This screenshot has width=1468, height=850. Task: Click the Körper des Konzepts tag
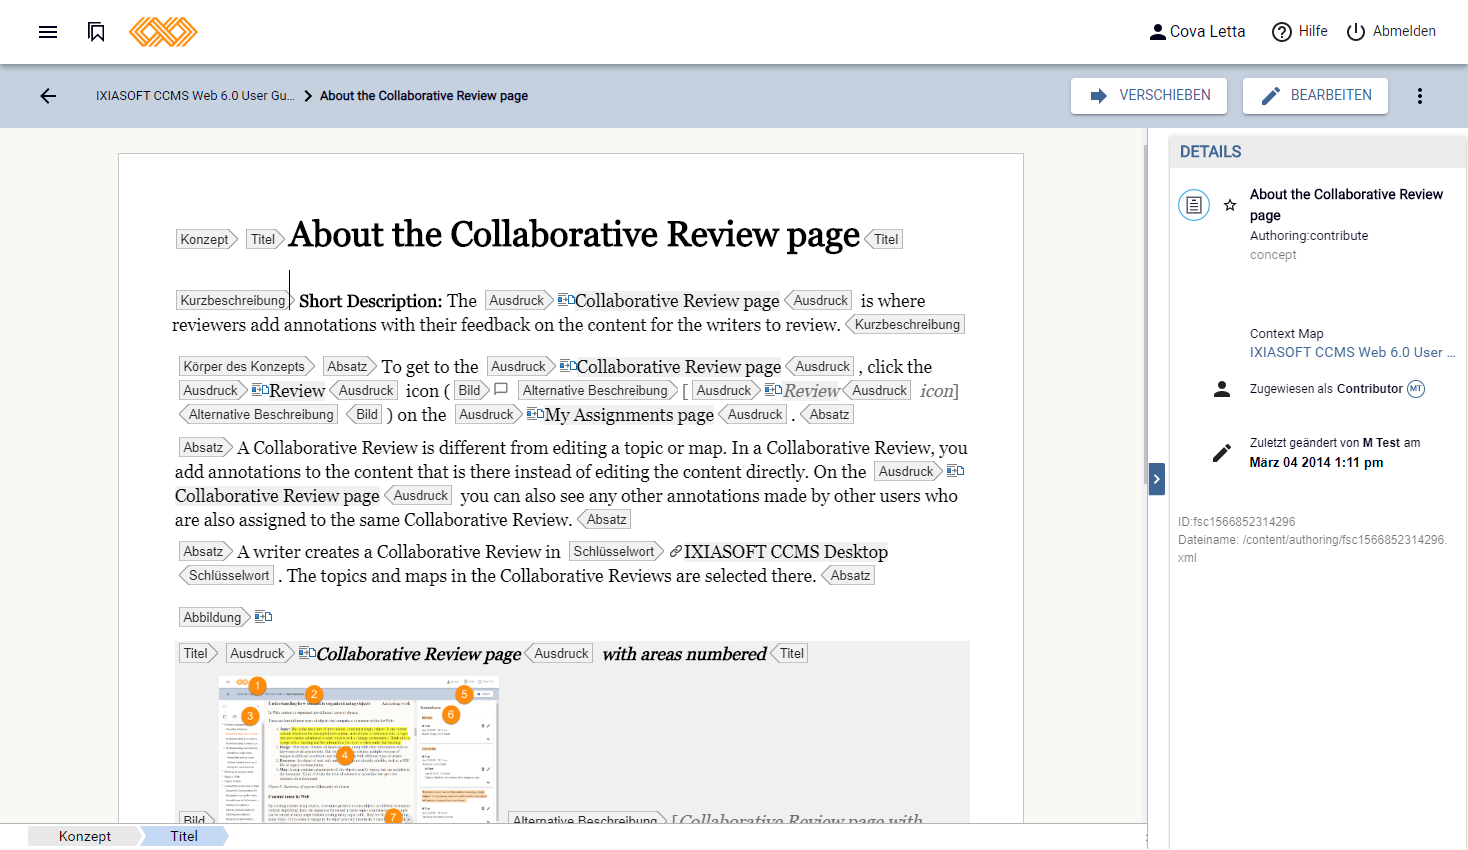coord(247,366)
